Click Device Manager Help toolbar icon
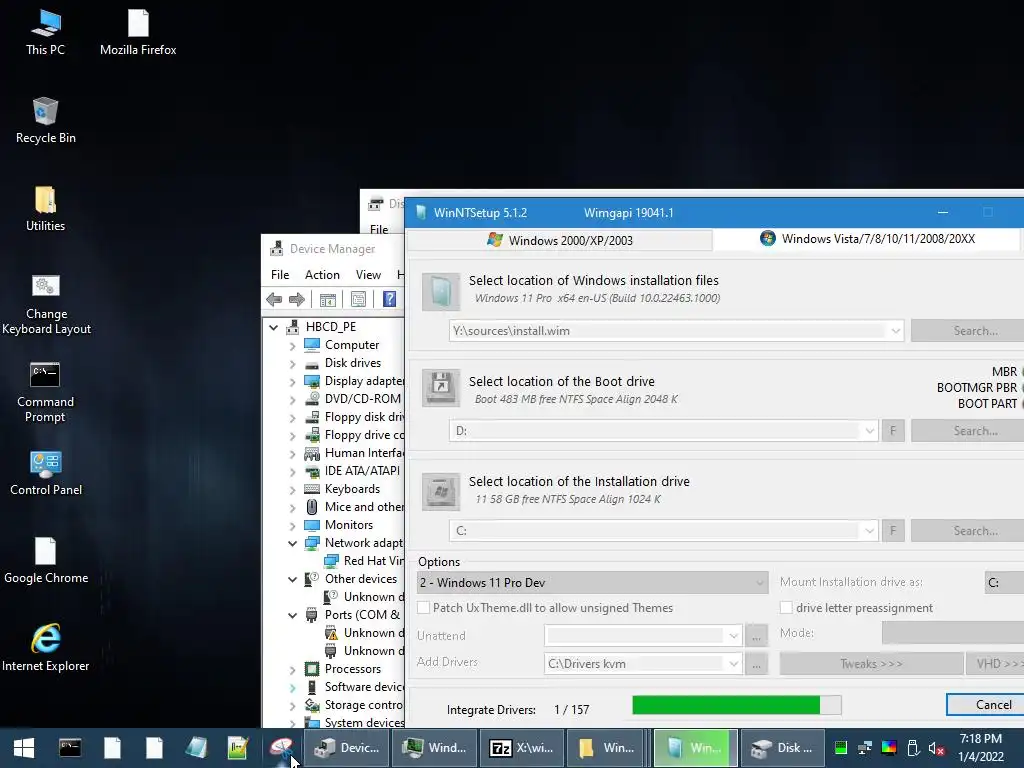This screenshot has height=768, width=1024. [389, 299]
